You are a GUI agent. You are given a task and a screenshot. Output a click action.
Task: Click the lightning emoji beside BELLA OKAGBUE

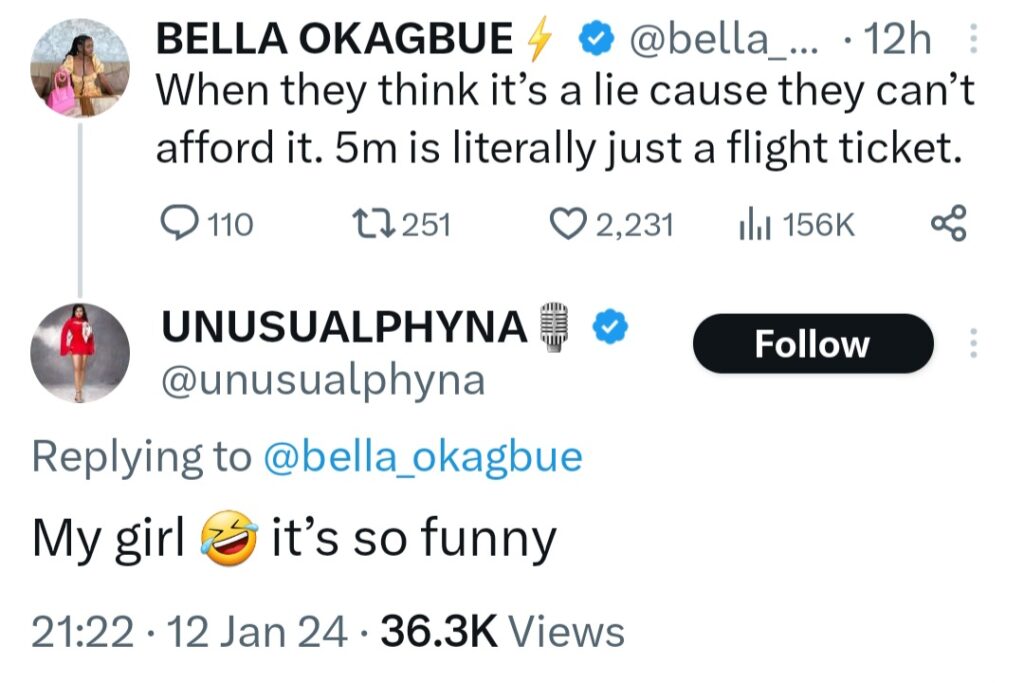click(x=539, y=41)
